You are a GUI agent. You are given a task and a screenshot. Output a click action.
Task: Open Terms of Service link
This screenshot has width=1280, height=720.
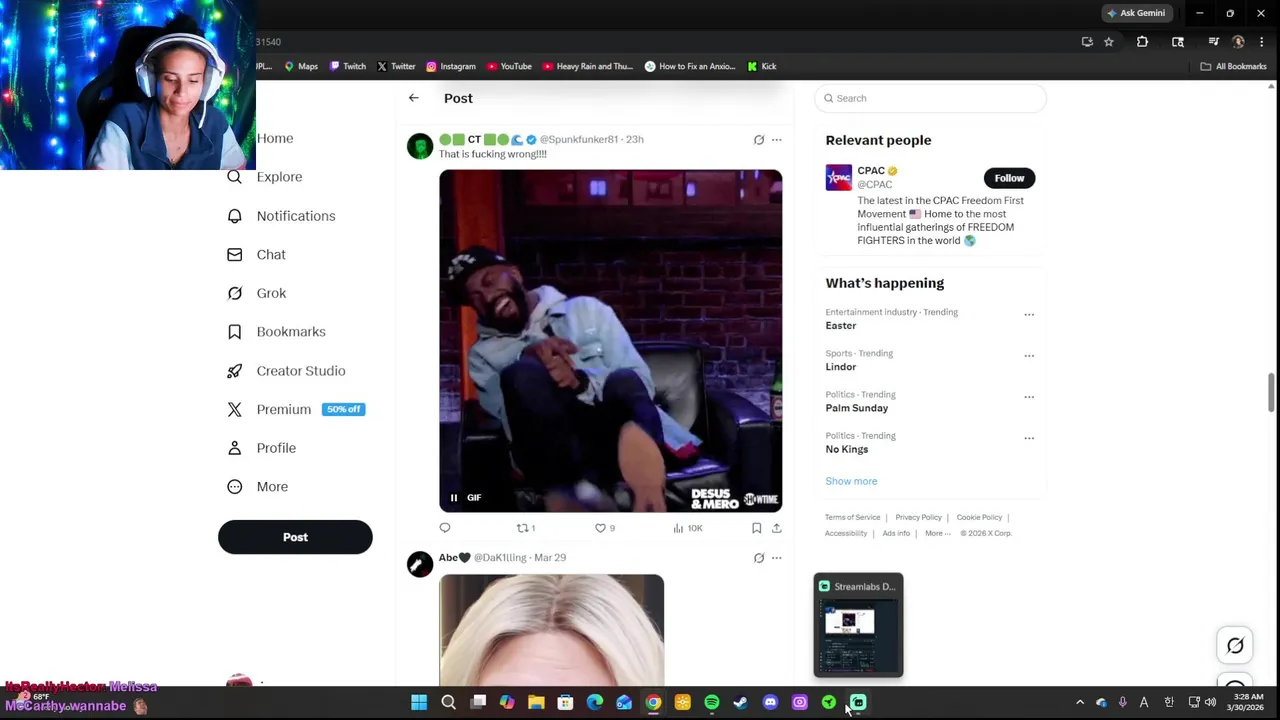click(x=853, y=517)
